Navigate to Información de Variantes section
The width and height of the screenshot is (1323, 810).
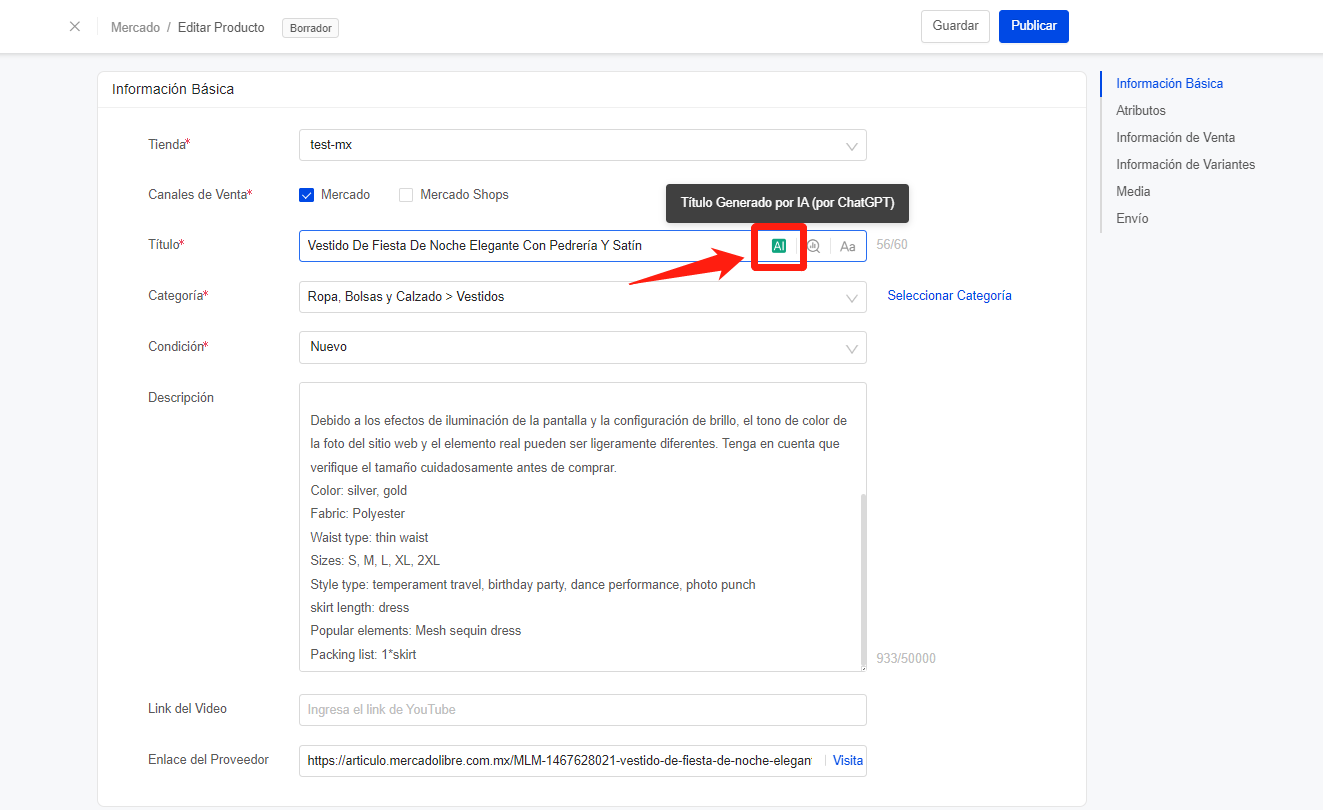(x=1185, y=165)
